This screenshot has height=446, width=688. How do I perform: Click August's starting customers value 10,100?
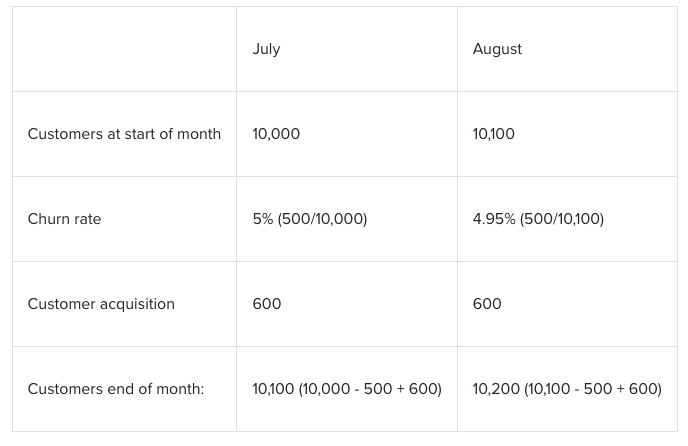coord(494,134)
